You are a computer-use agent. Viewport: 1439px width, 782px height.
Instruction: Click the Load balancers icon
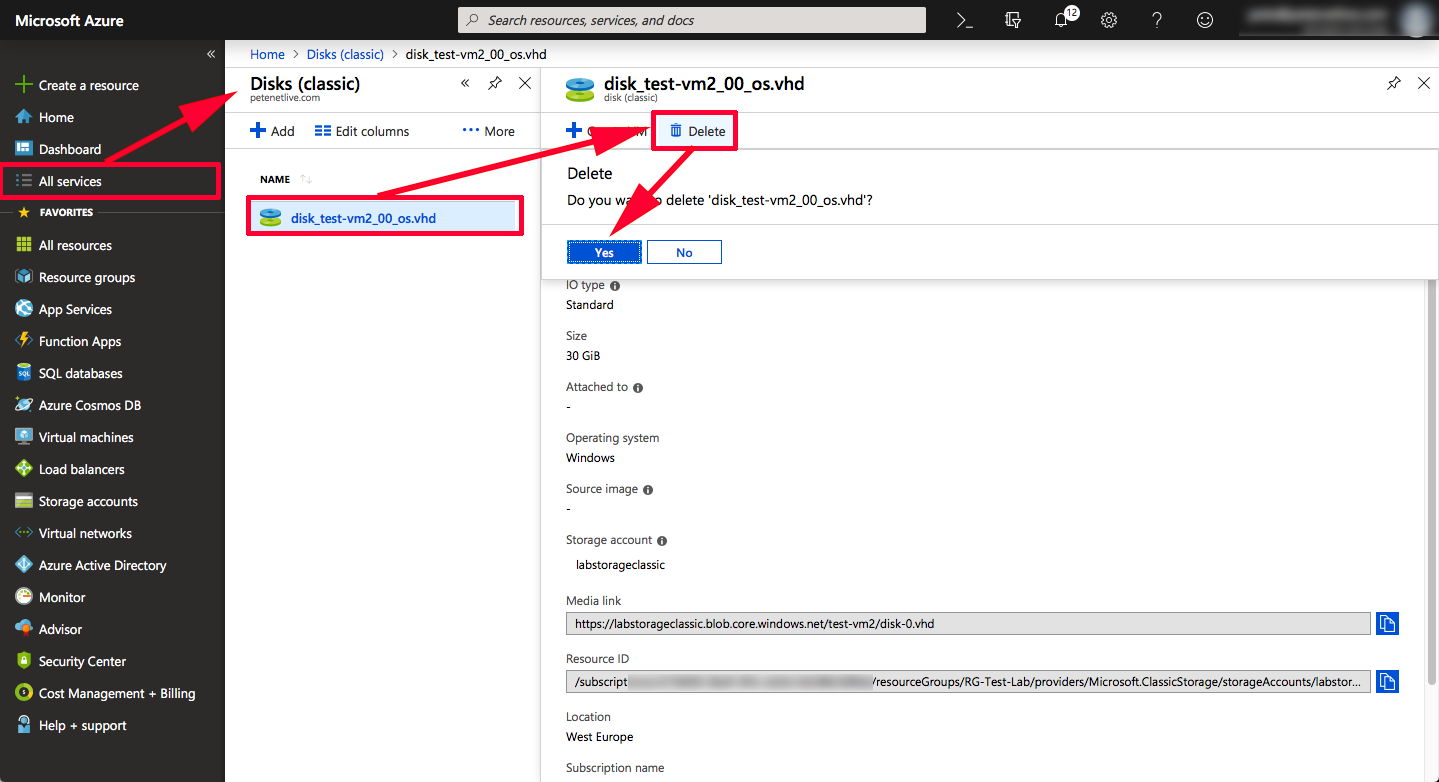(24, 469)
